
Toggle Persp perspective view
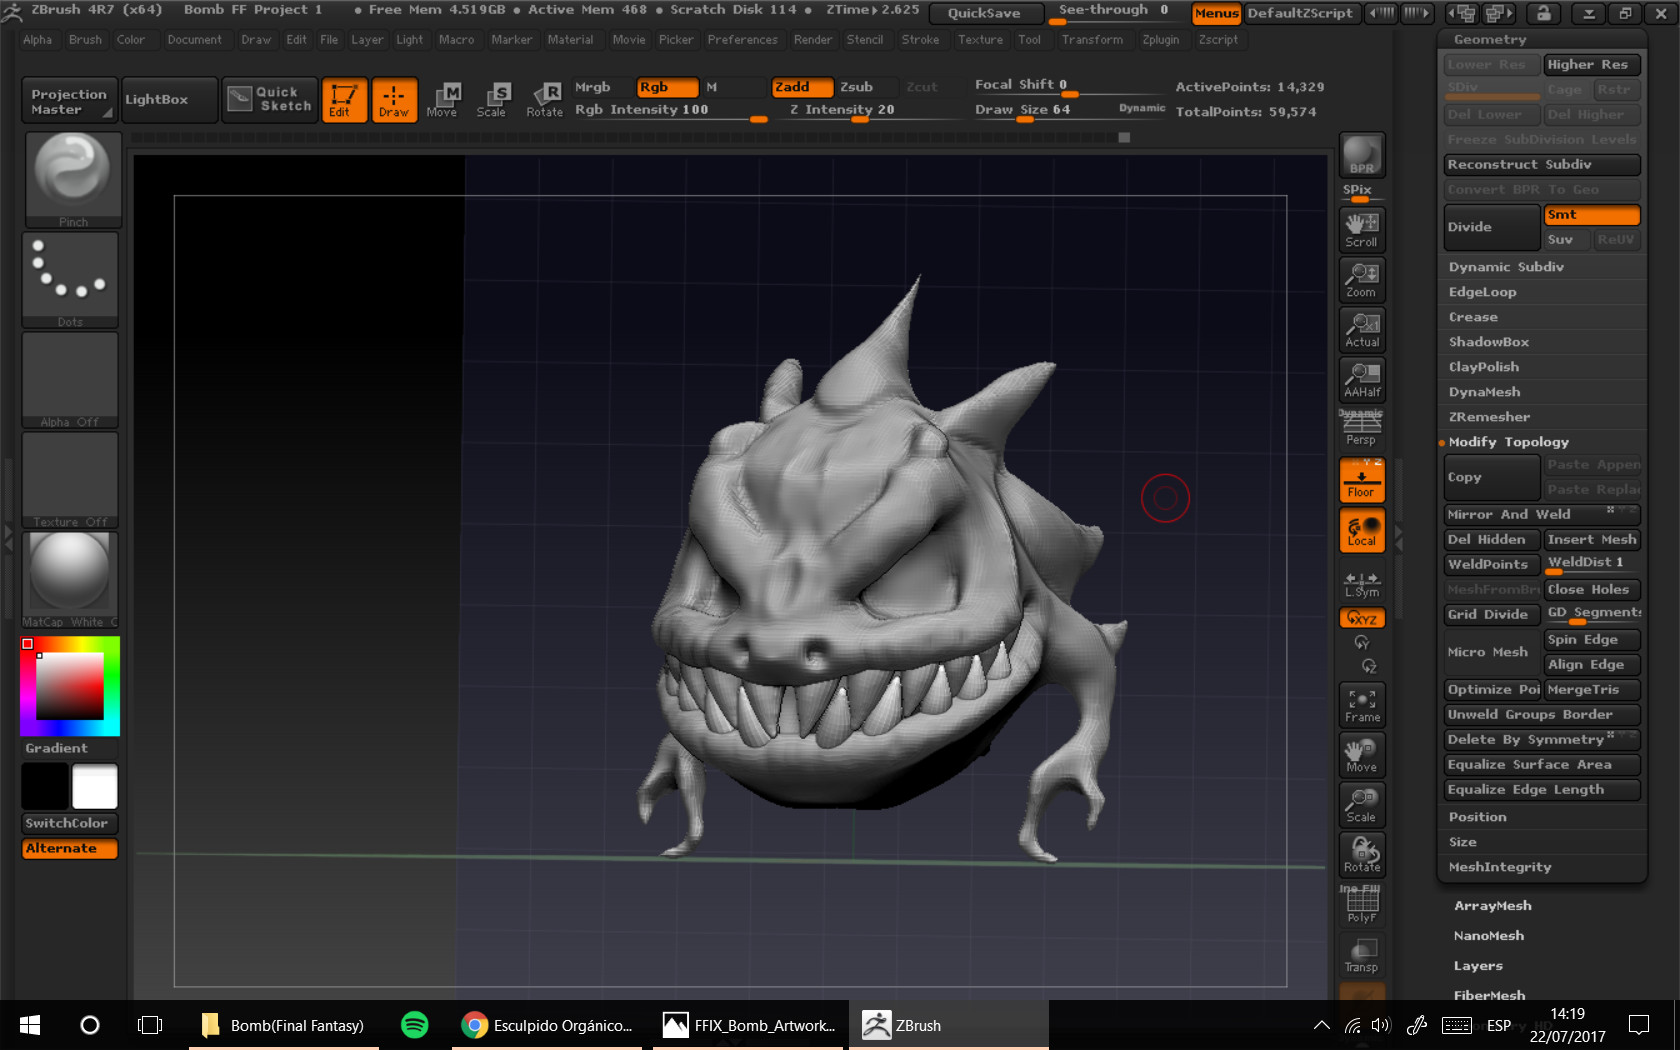tap(1361, 431)
